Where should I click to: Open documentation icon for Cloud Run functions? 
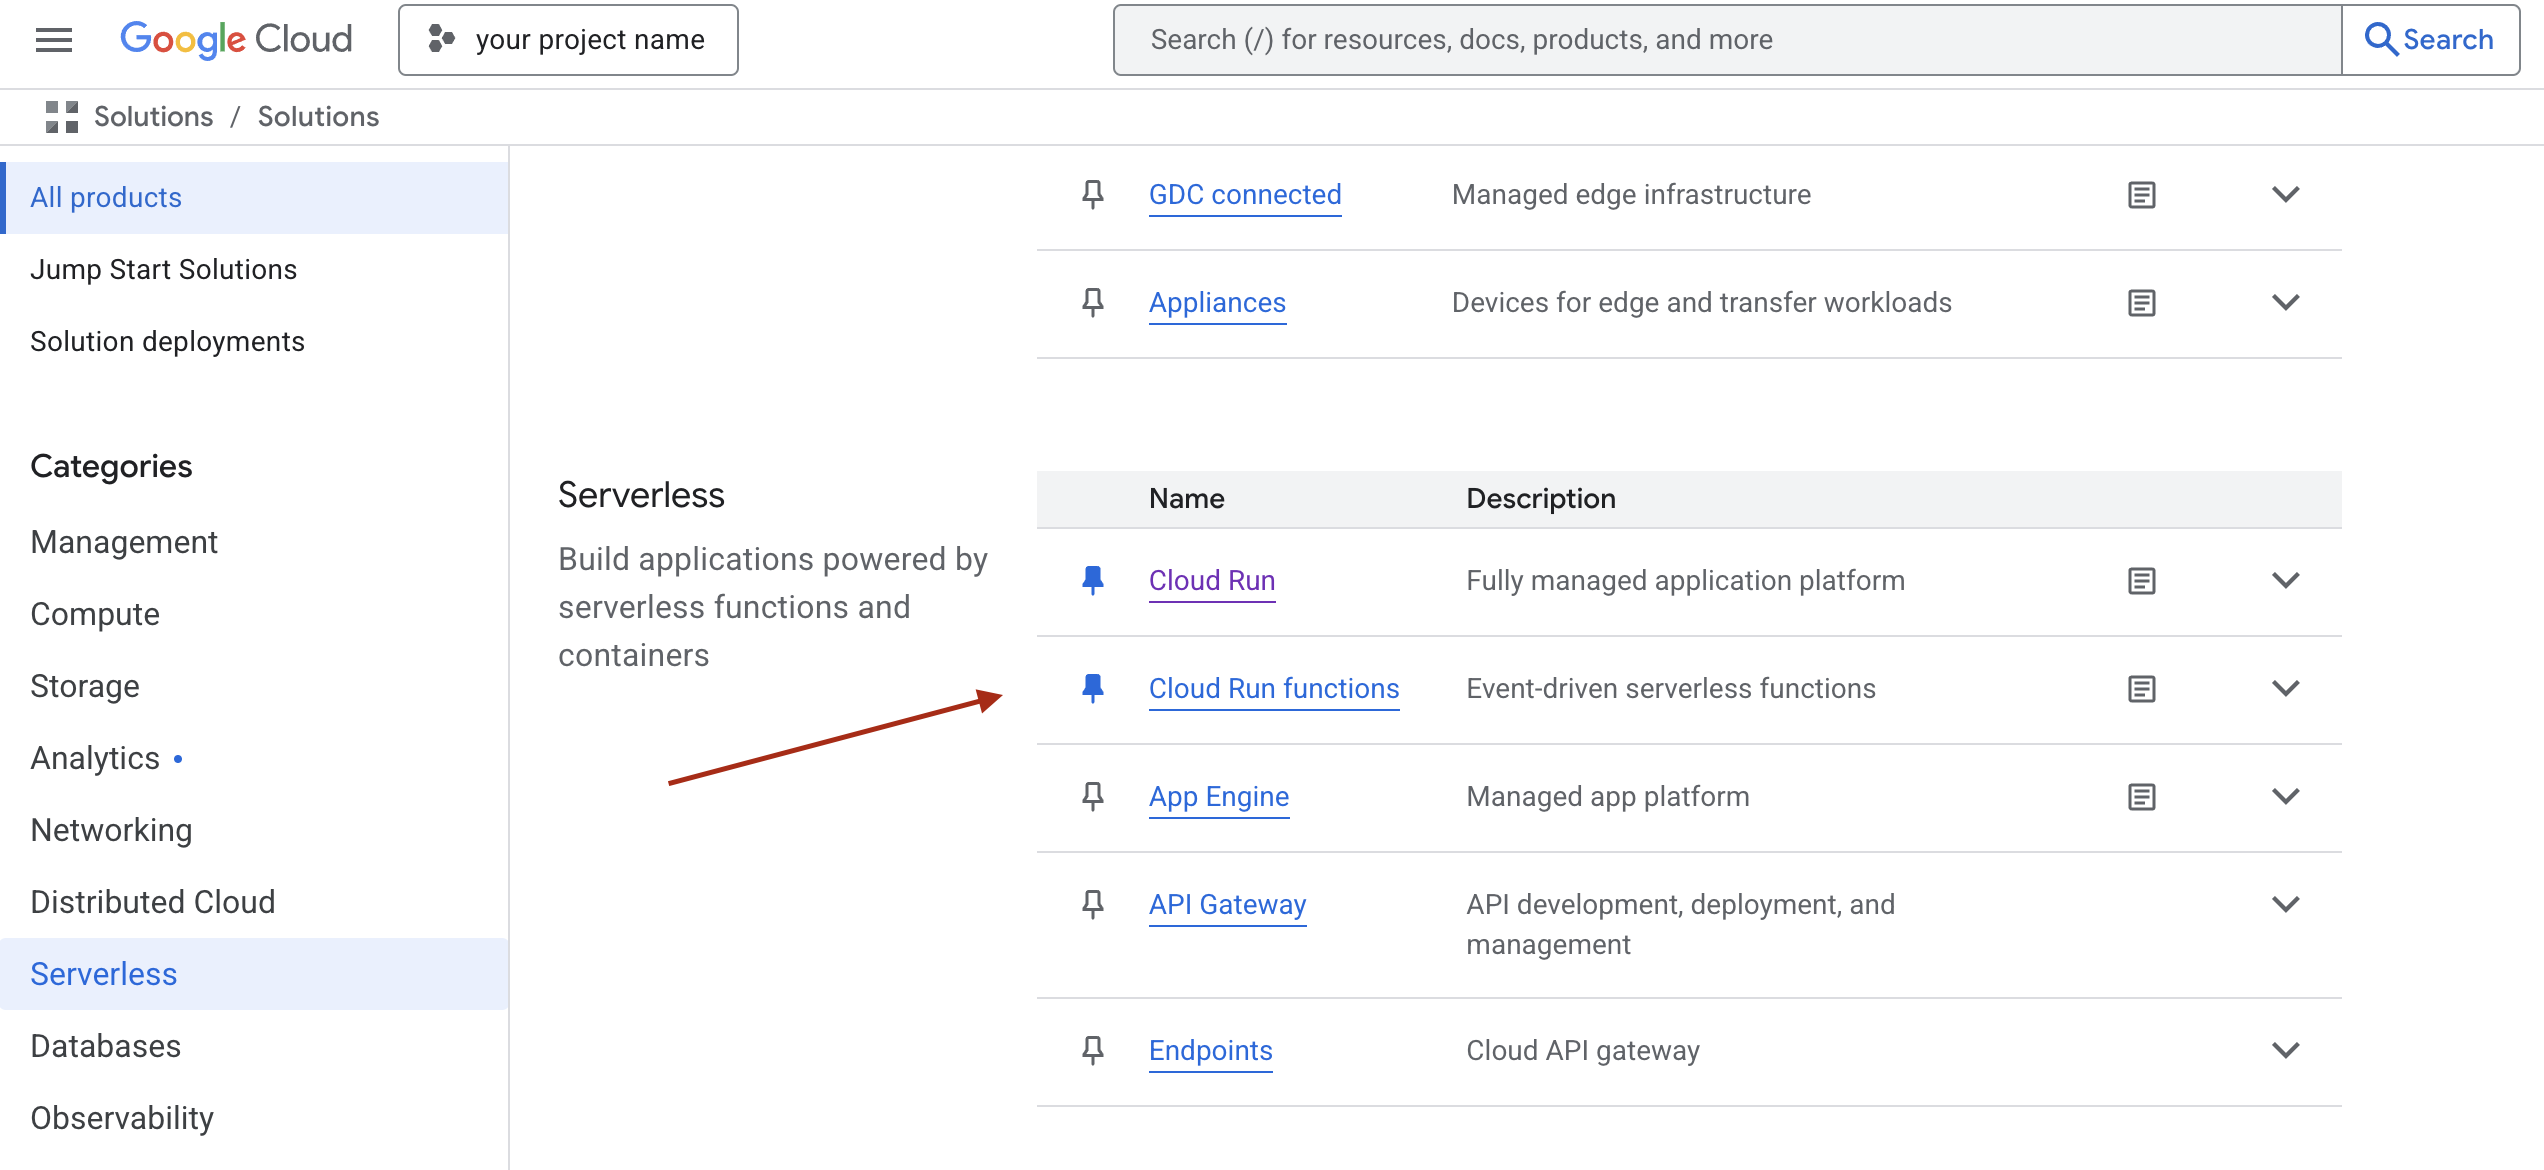coord(2141,689)
